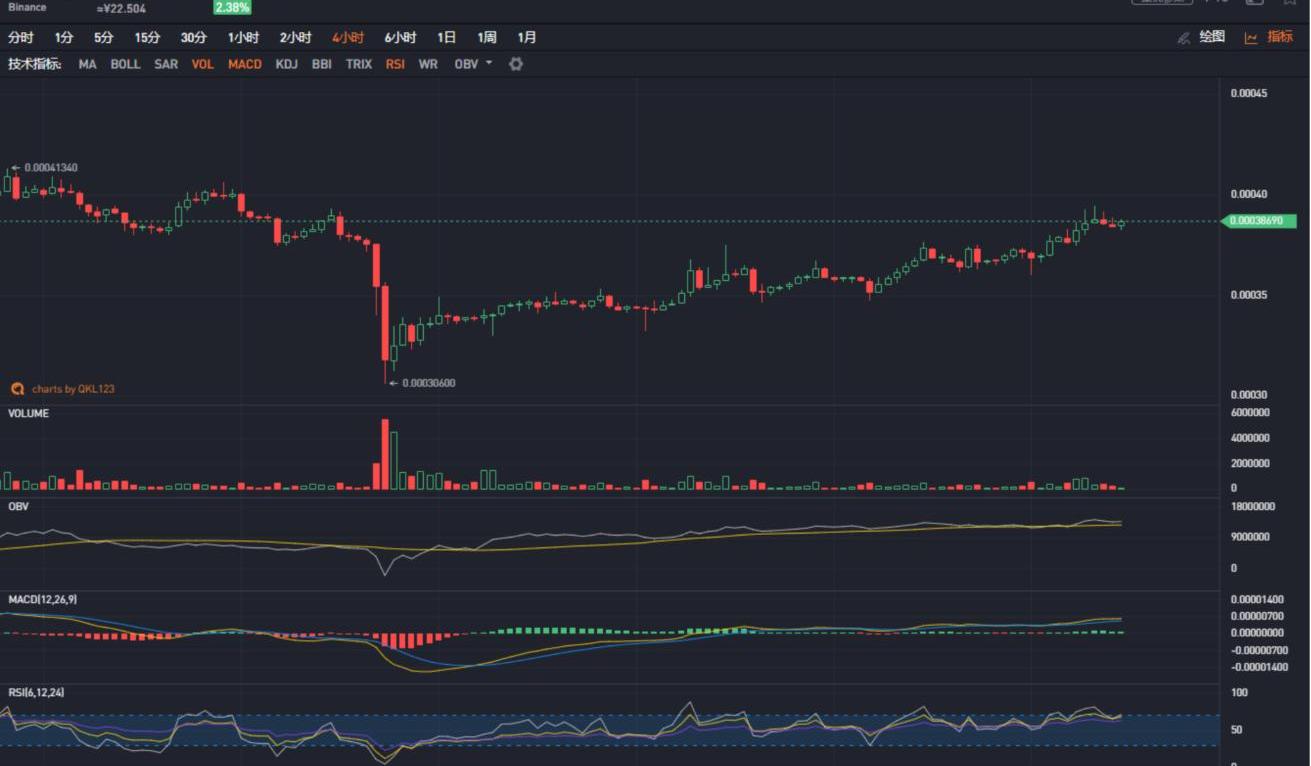Click the 0.00035 price axis label
Viewport: 1311px width, 766px height.
coord(1249,295)
